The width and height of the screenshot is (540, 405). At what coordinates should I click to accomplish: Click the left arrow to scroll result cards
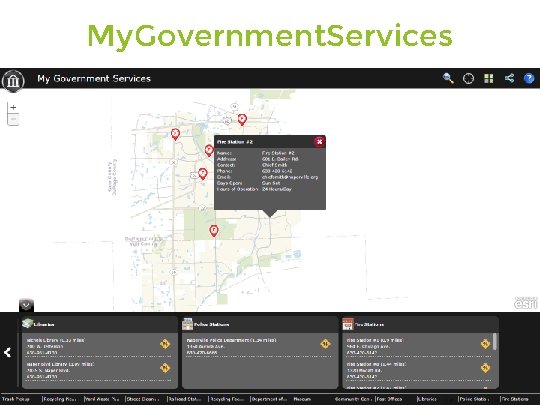click(x=8, y=352)
